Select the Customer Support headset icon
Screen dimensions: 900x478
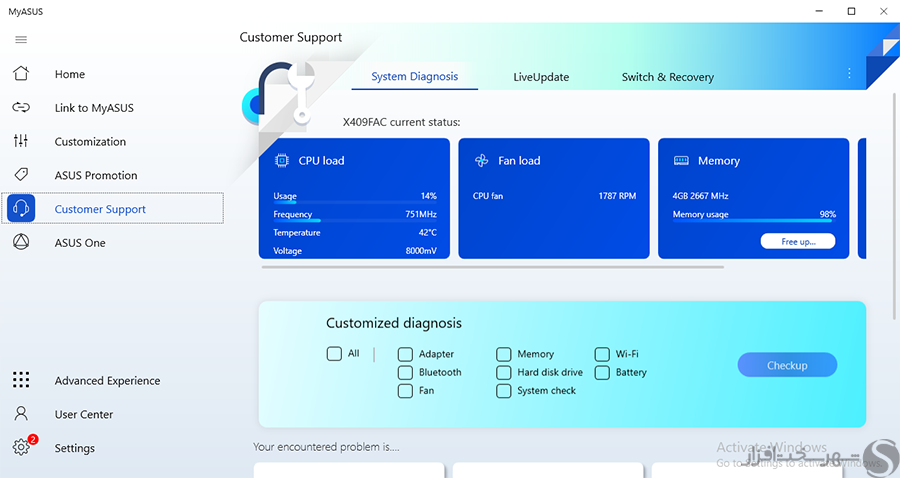[21, 208]
